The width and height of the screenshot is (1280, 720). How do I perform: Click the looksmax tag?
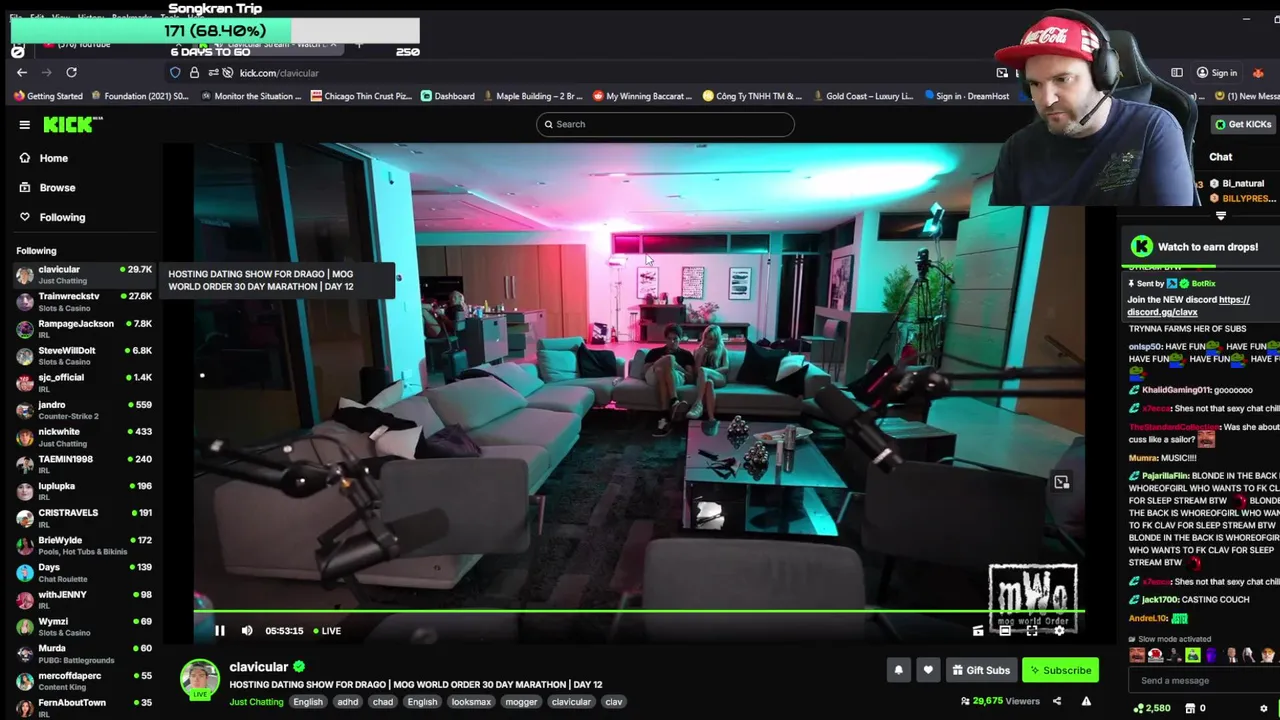pyautogui.click(x=471, y=702)
